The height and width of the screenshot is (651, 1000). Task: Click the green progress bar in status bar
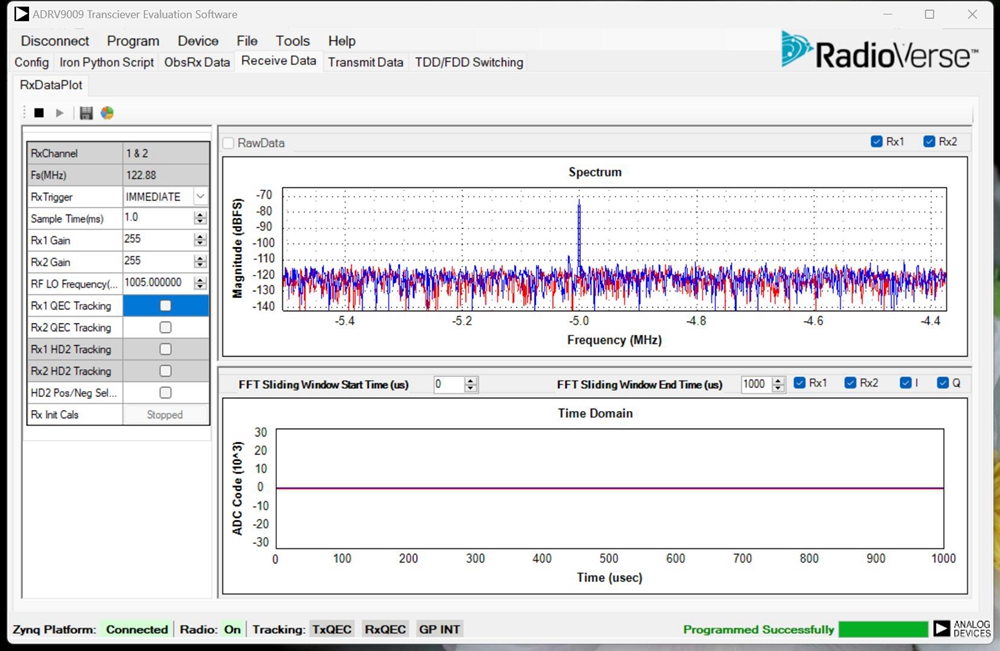click(882, 629)
